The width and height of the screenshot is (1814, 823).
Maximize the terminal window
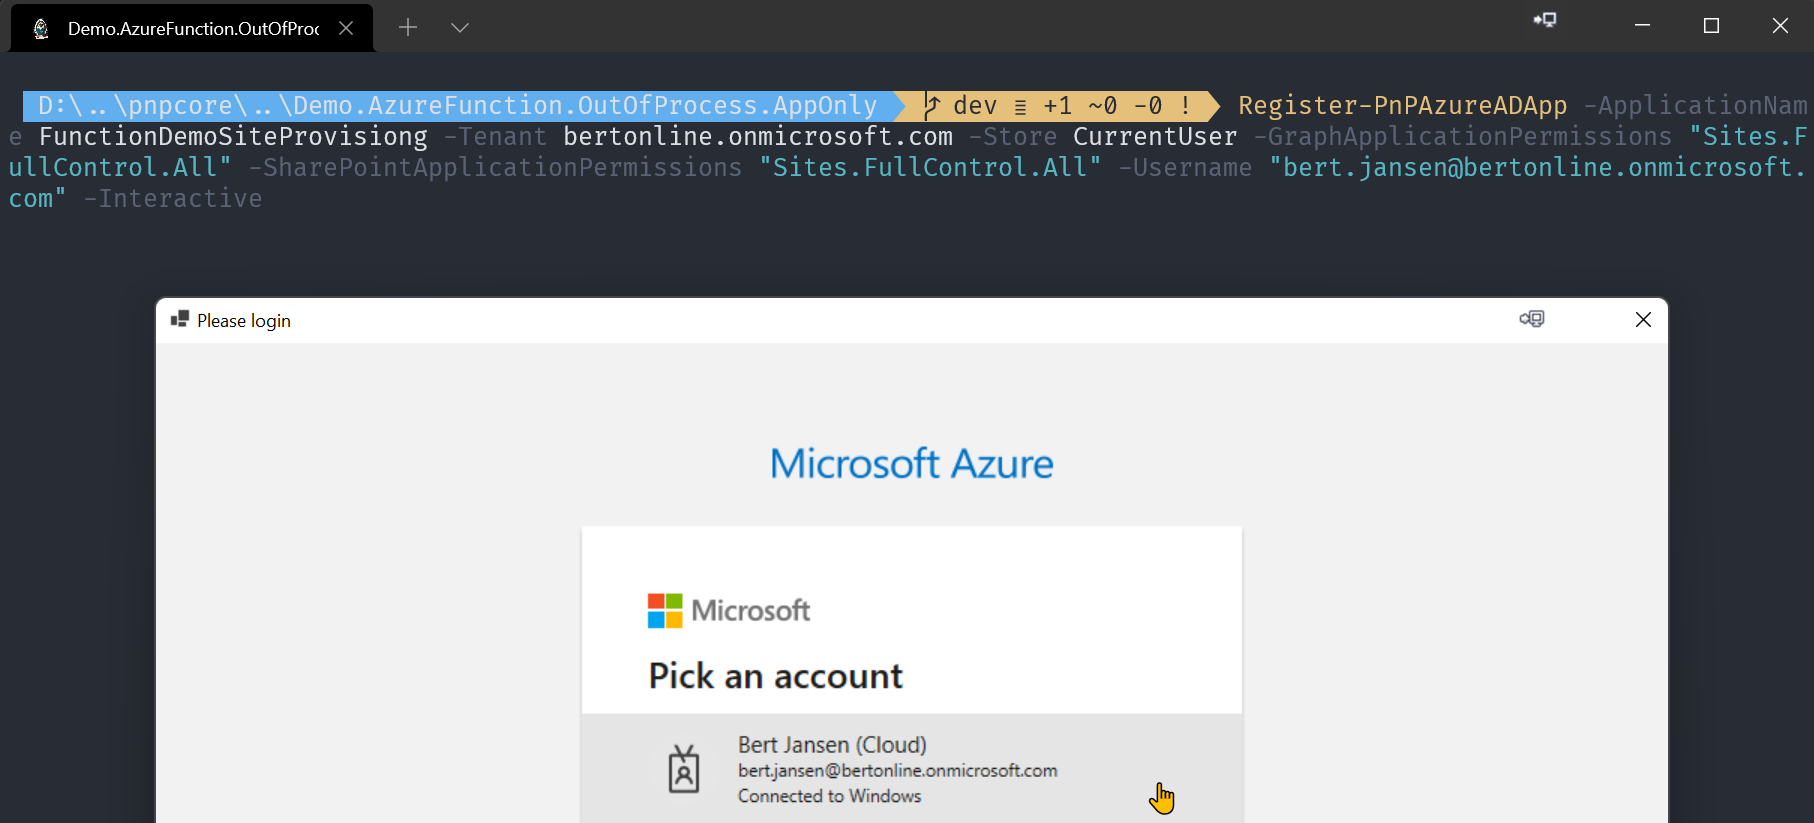click(x=1711, y=26)
